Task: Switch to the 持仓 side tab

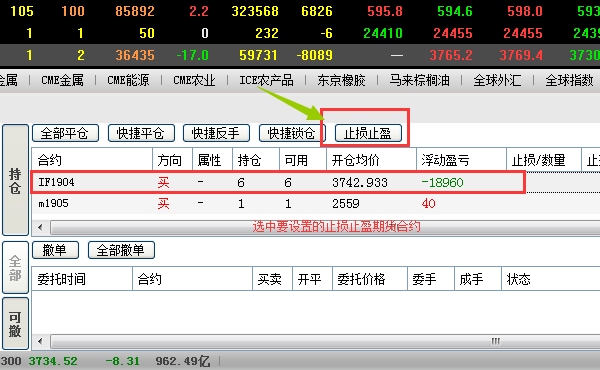Action: pyautogui.click(x=15, y=180)
